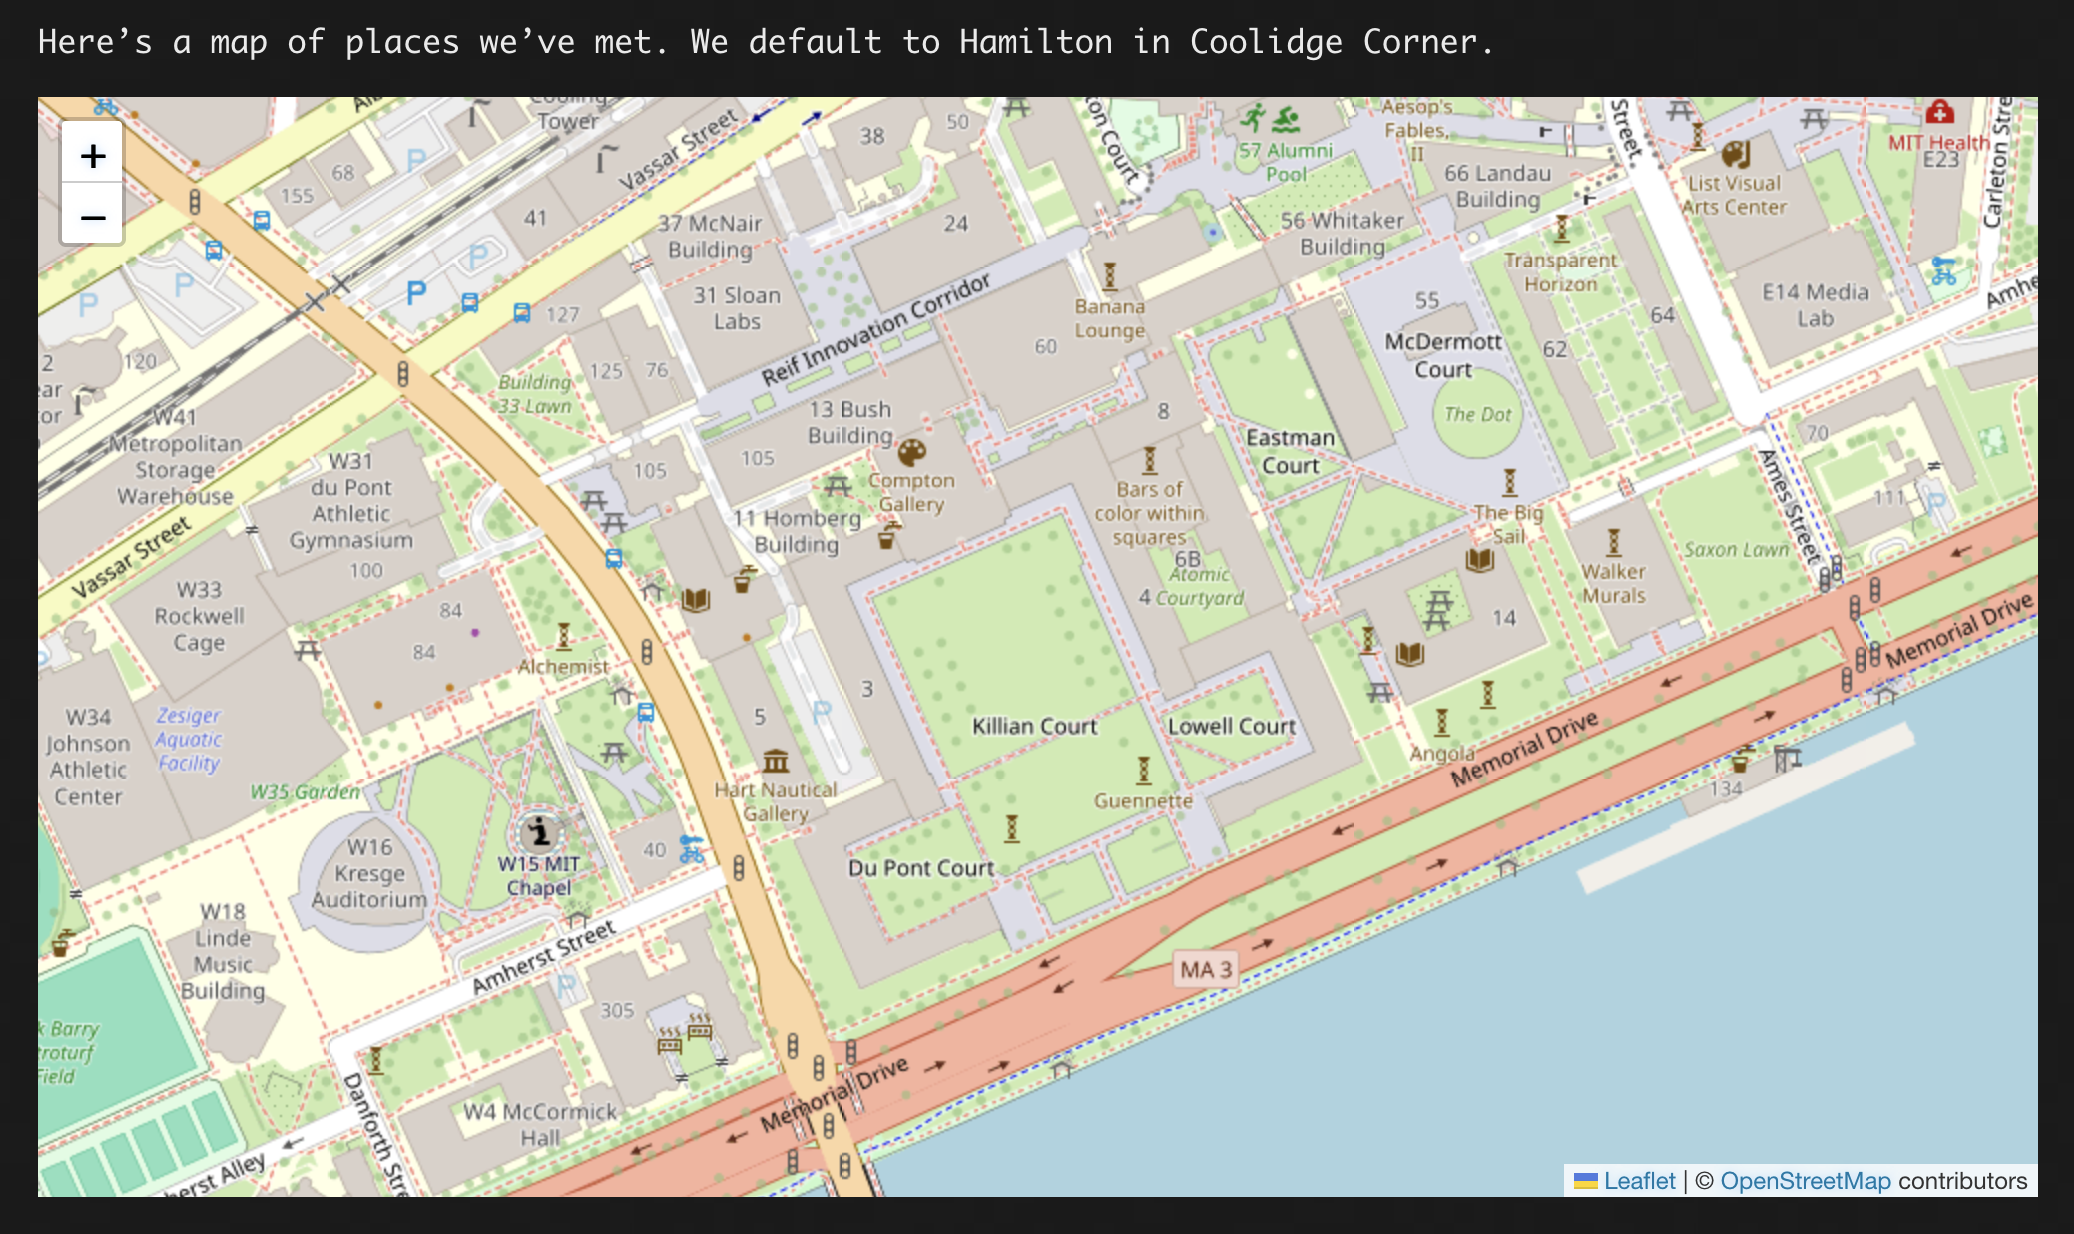Screen dimensions: 2074x1234
Task: Open the Leaflet attribution link
Action: click(1639, 1181)
